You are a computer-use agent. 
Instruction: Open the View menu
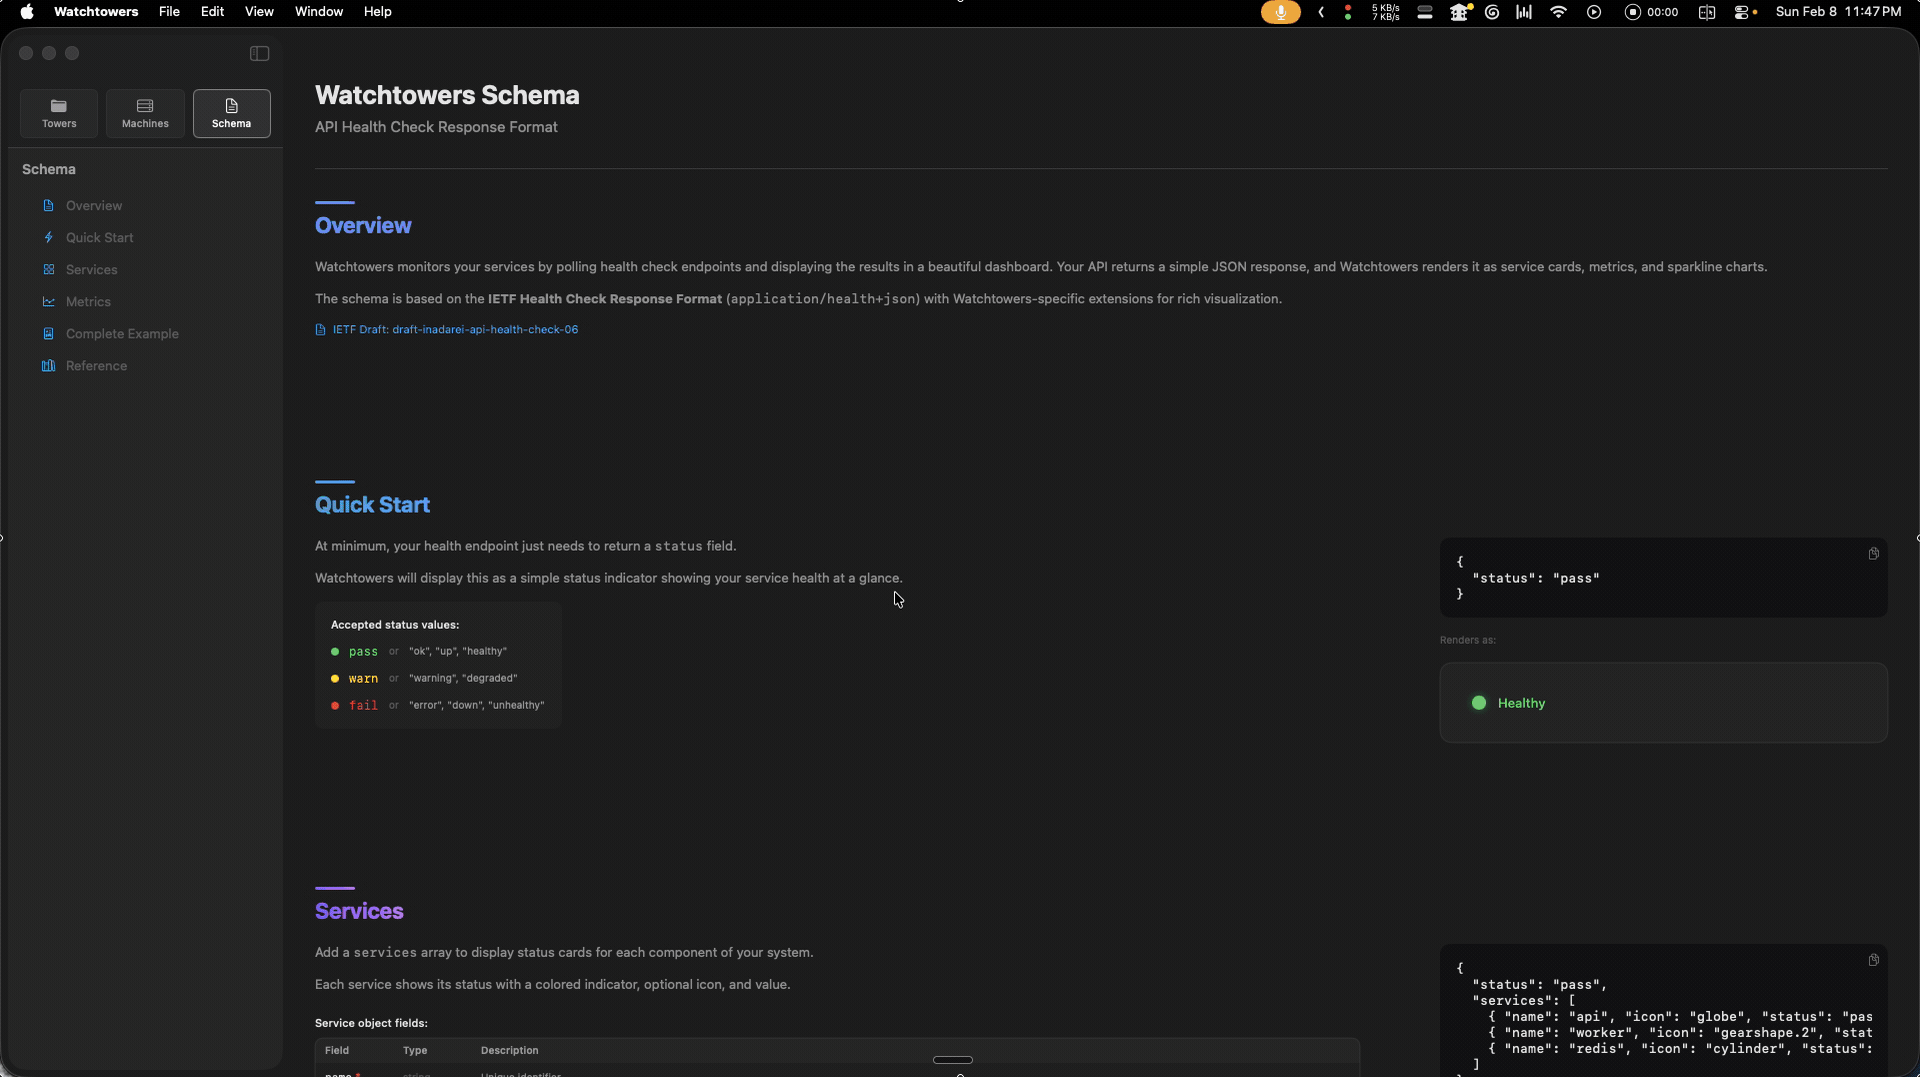click(x=259, y=12)
